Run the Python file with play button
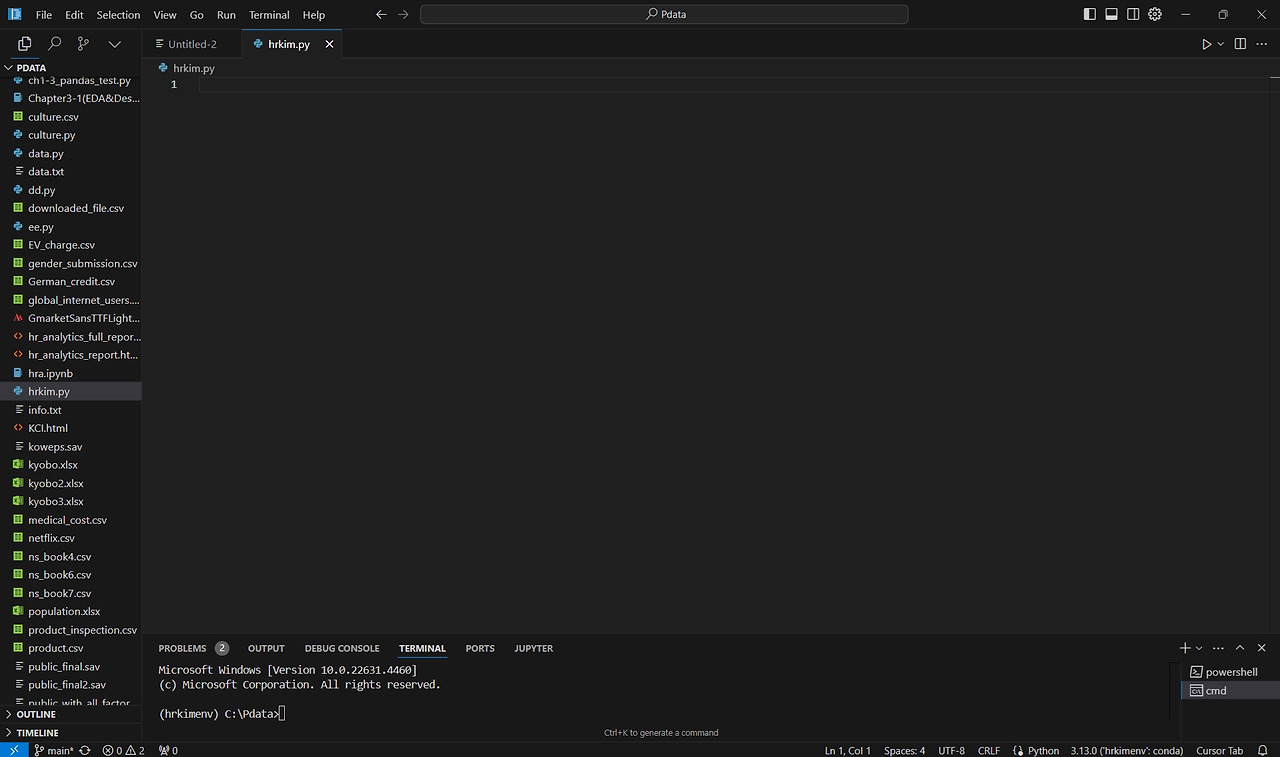 pyautogui.click(x=1206, y=44)
